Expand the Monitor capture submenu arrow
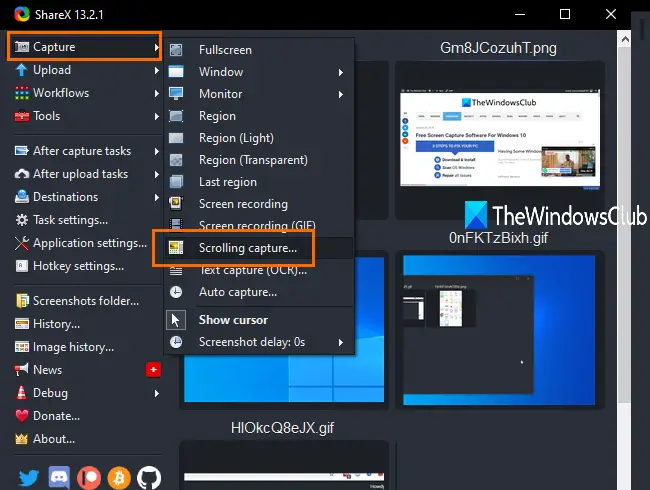Image resolution: width=650 pixels, height=490 pixels. point(341,94)
